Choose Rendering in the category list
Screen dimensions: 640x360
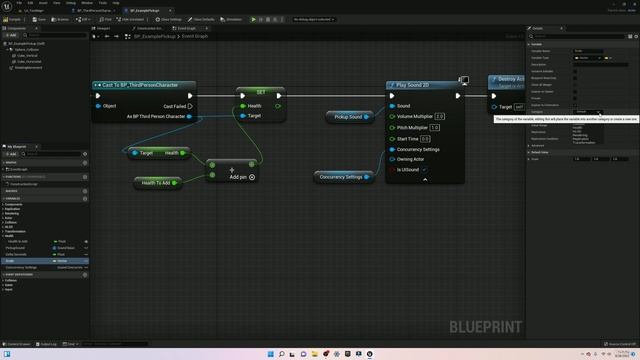(580, 136)
